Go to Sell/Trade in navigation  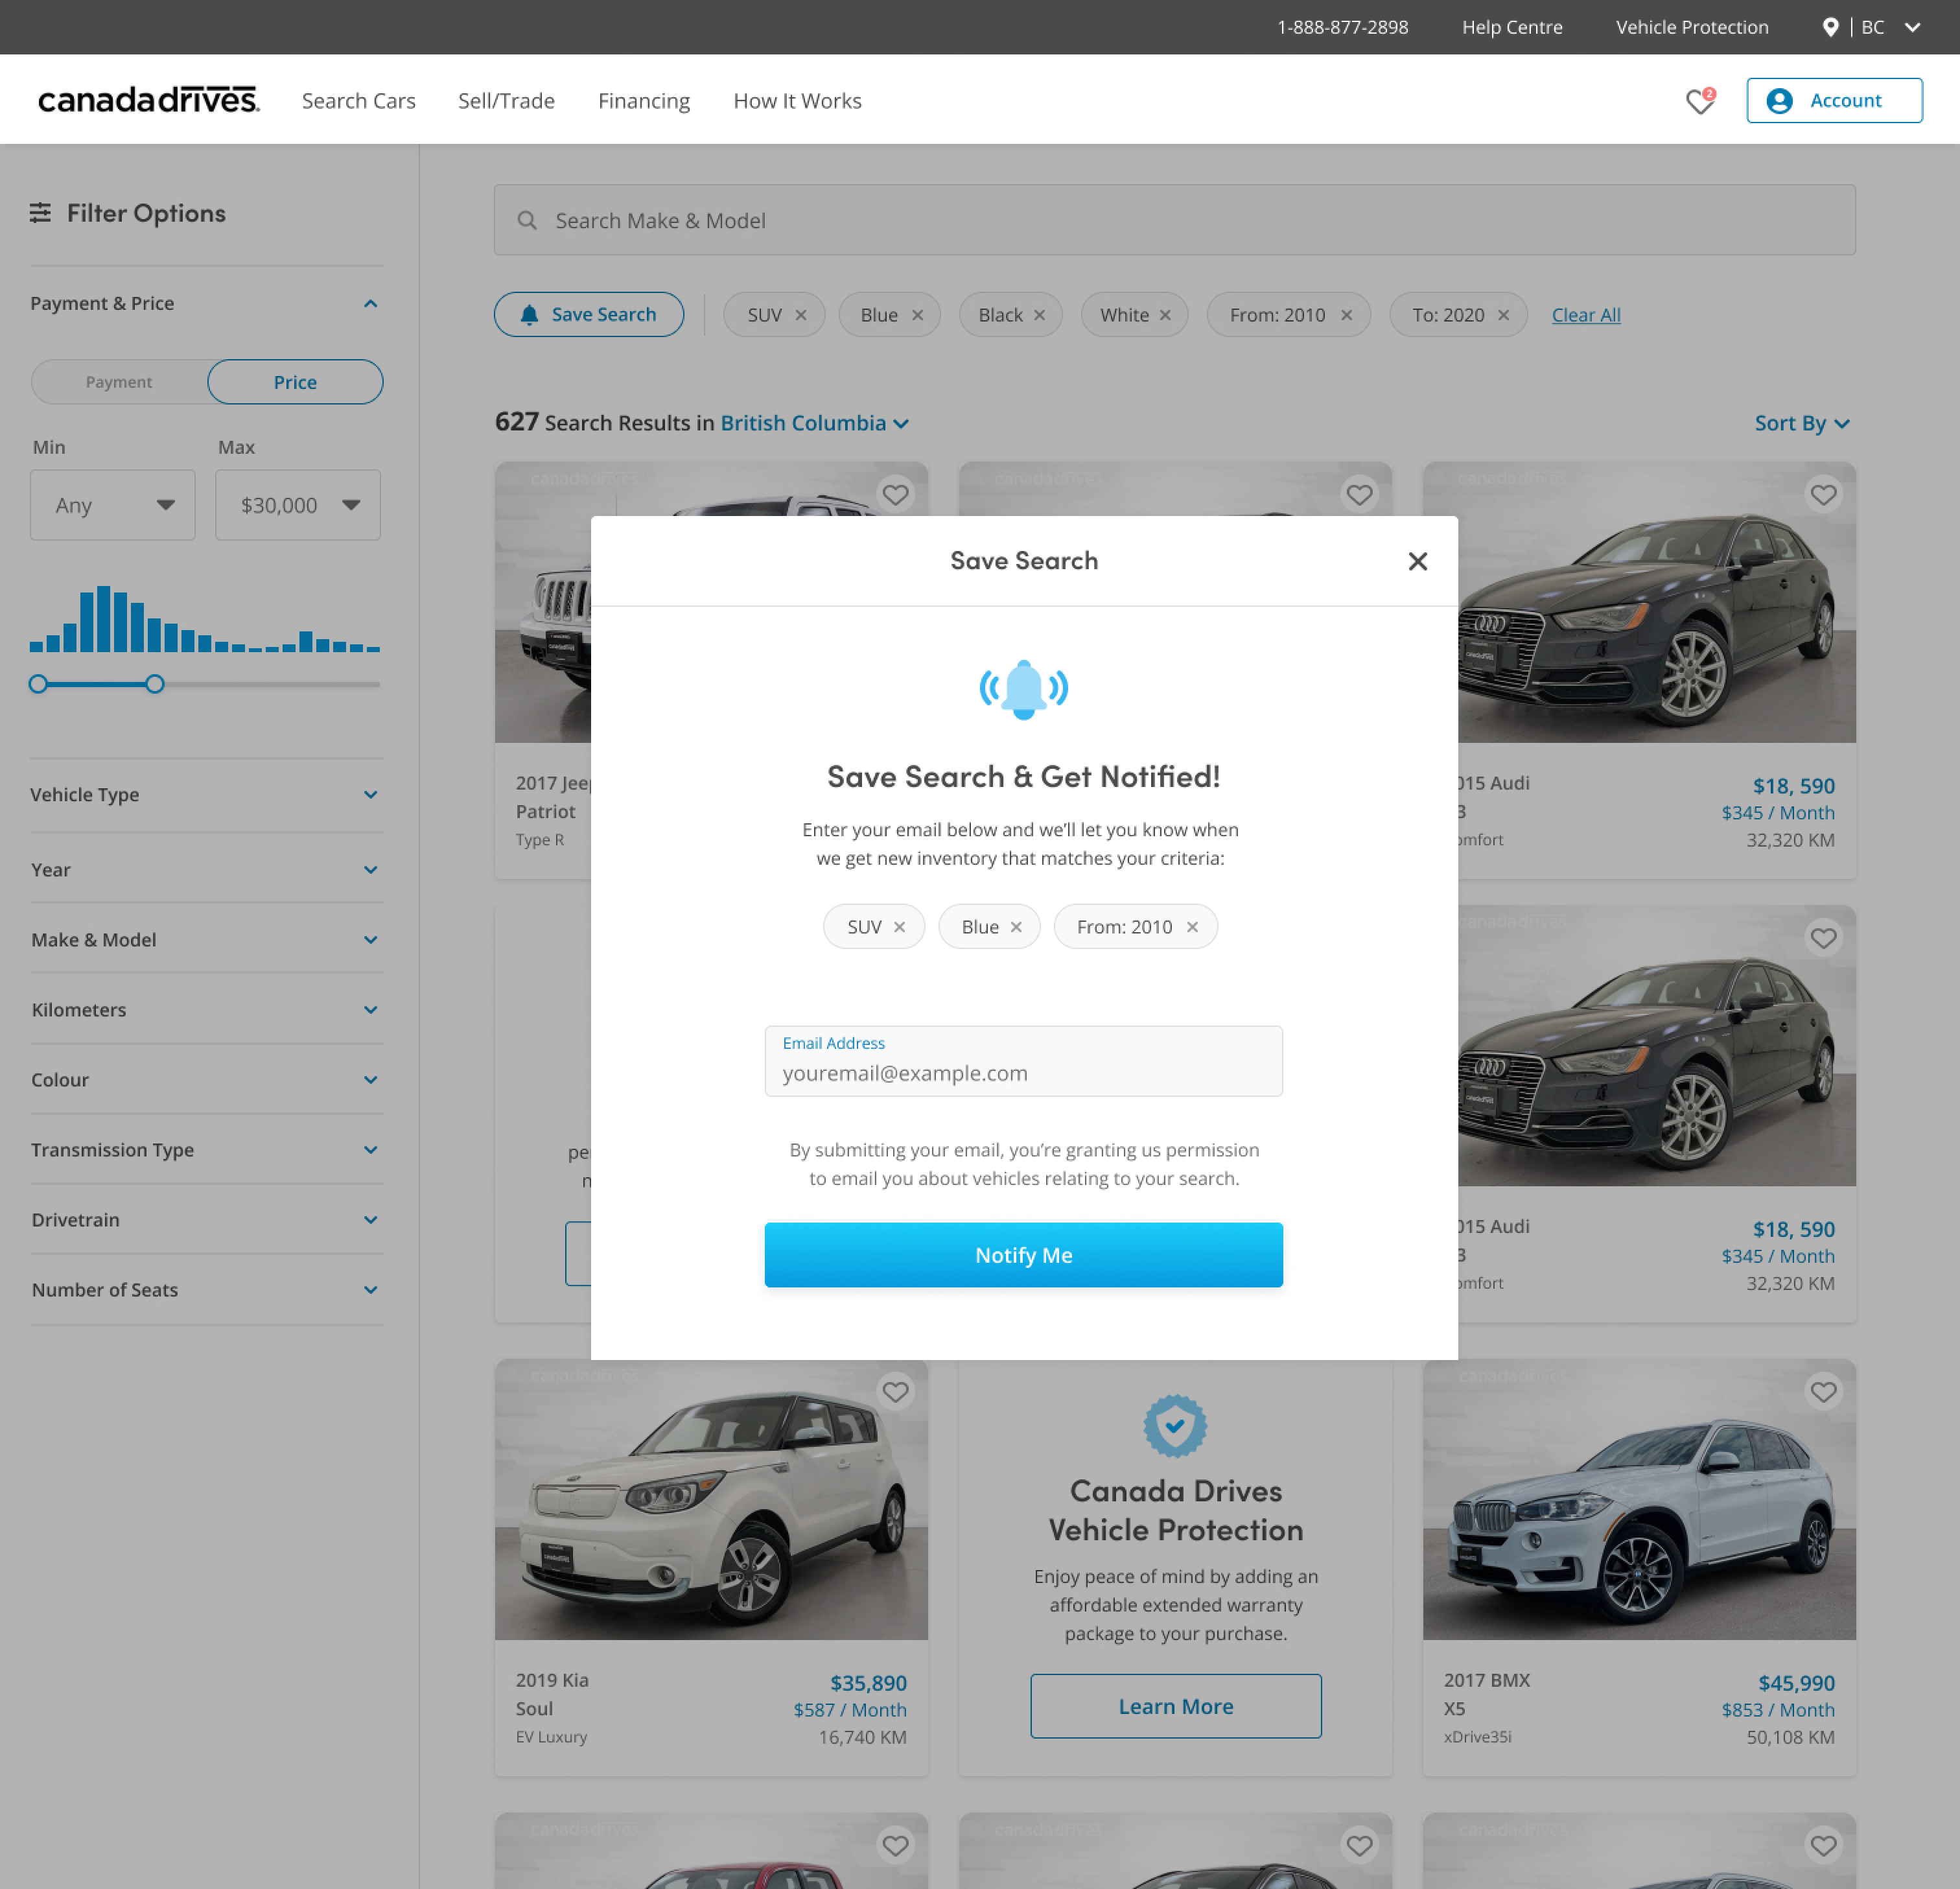[x=506, y=101]
